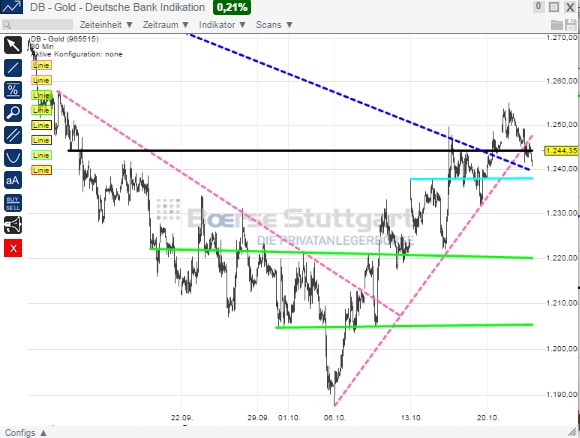Open the Zeiteinheit dropdown
Screen dimensions: 580x438
point(106,25)
